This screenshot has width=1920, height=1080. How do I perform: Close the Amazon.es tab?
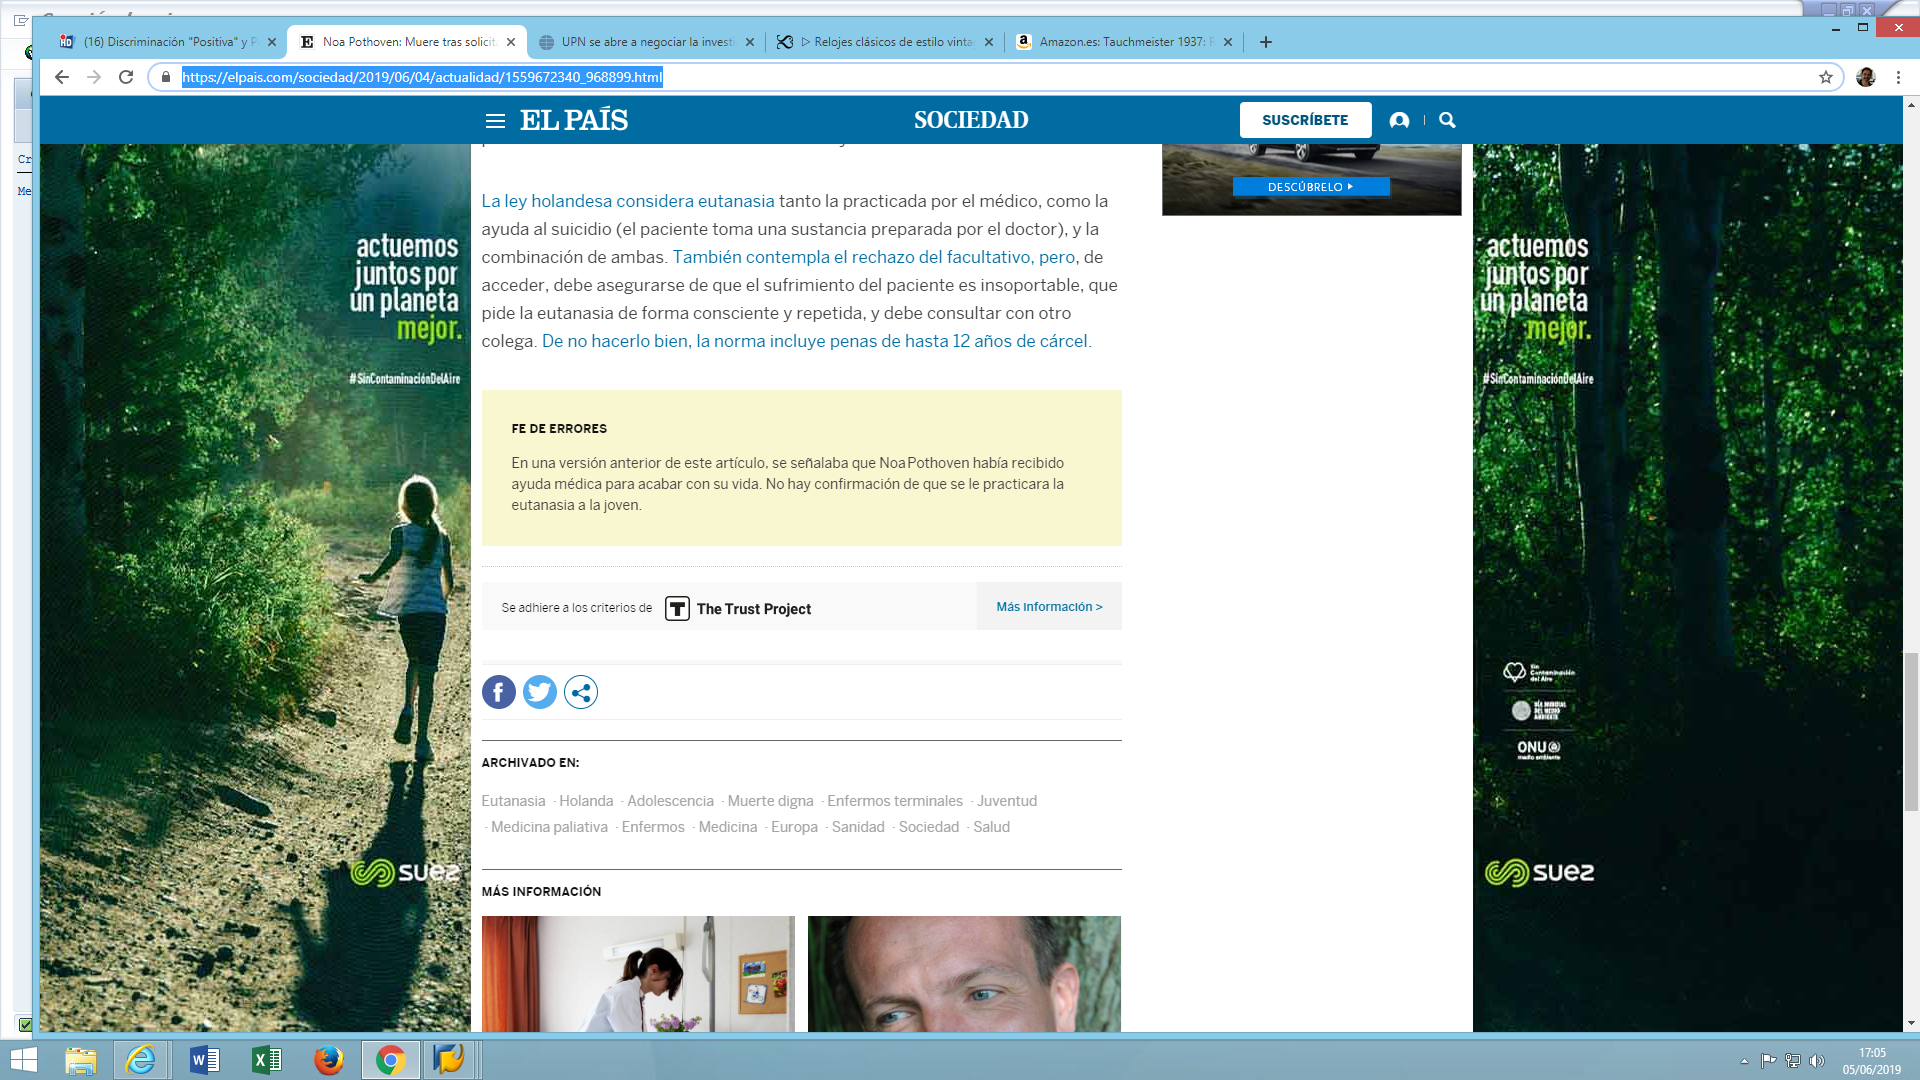tap(1228, 42)
